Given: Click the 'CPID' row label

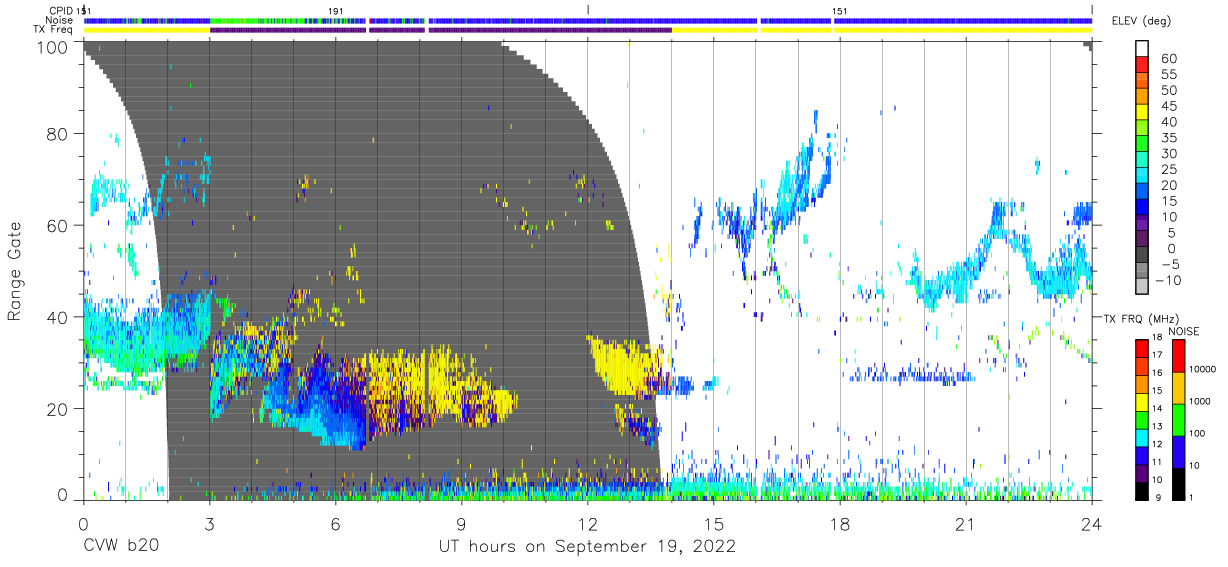Looking at the screenshot, I should pyautogui.click(x=61, y=11).
